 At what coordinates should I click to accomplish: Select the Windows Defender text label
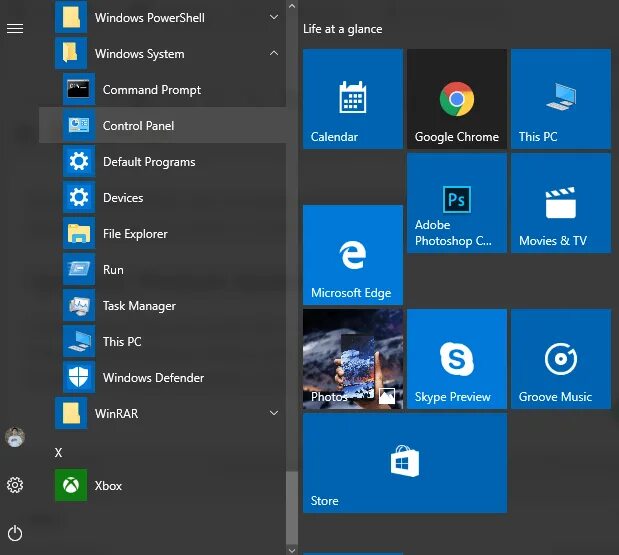pos(153,377)
